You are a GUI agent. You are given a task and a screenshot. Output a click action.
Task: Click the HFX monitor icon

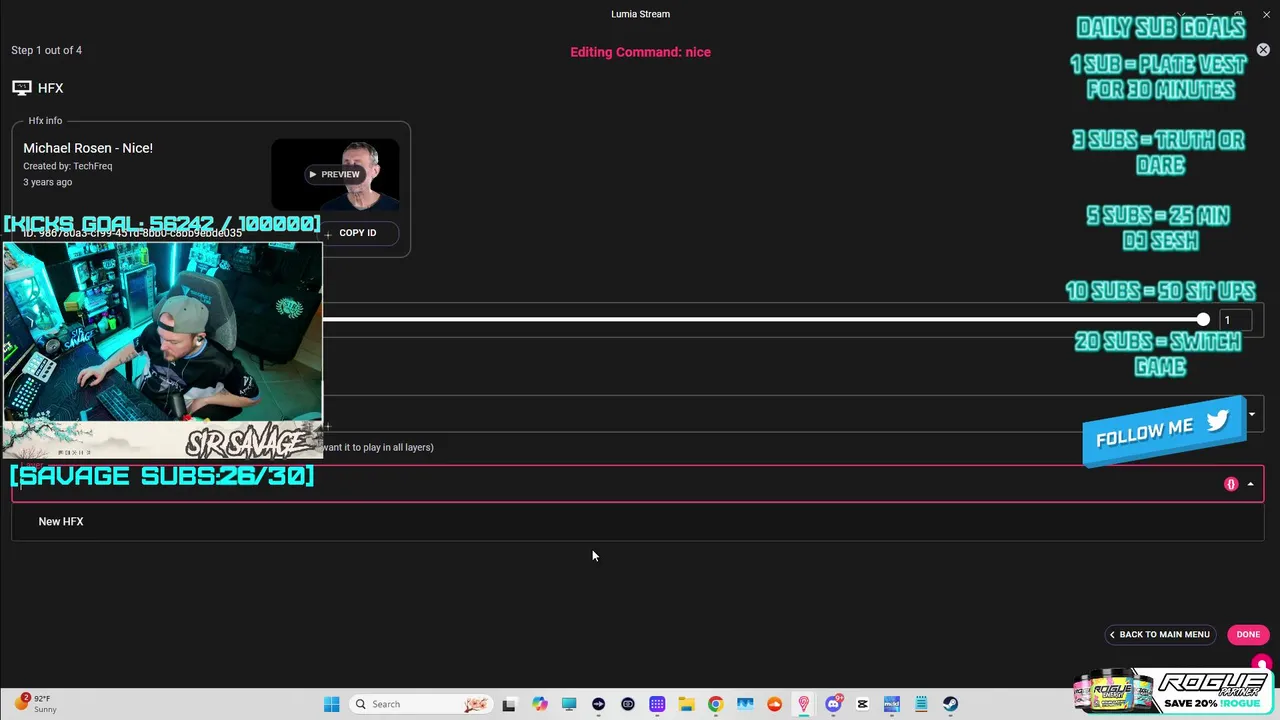point(21,88)
